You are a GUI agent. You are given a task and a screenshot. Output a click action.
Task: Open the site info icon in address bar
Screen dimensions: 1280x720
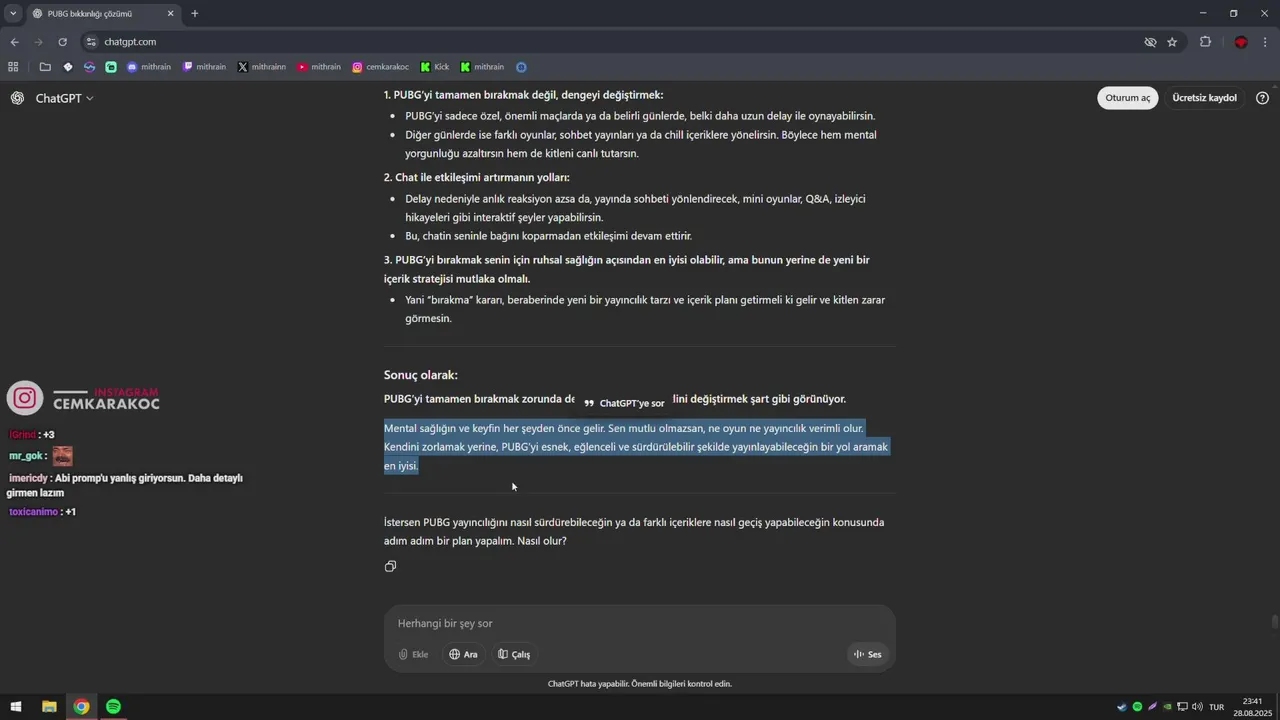click(x=91, y=42)
